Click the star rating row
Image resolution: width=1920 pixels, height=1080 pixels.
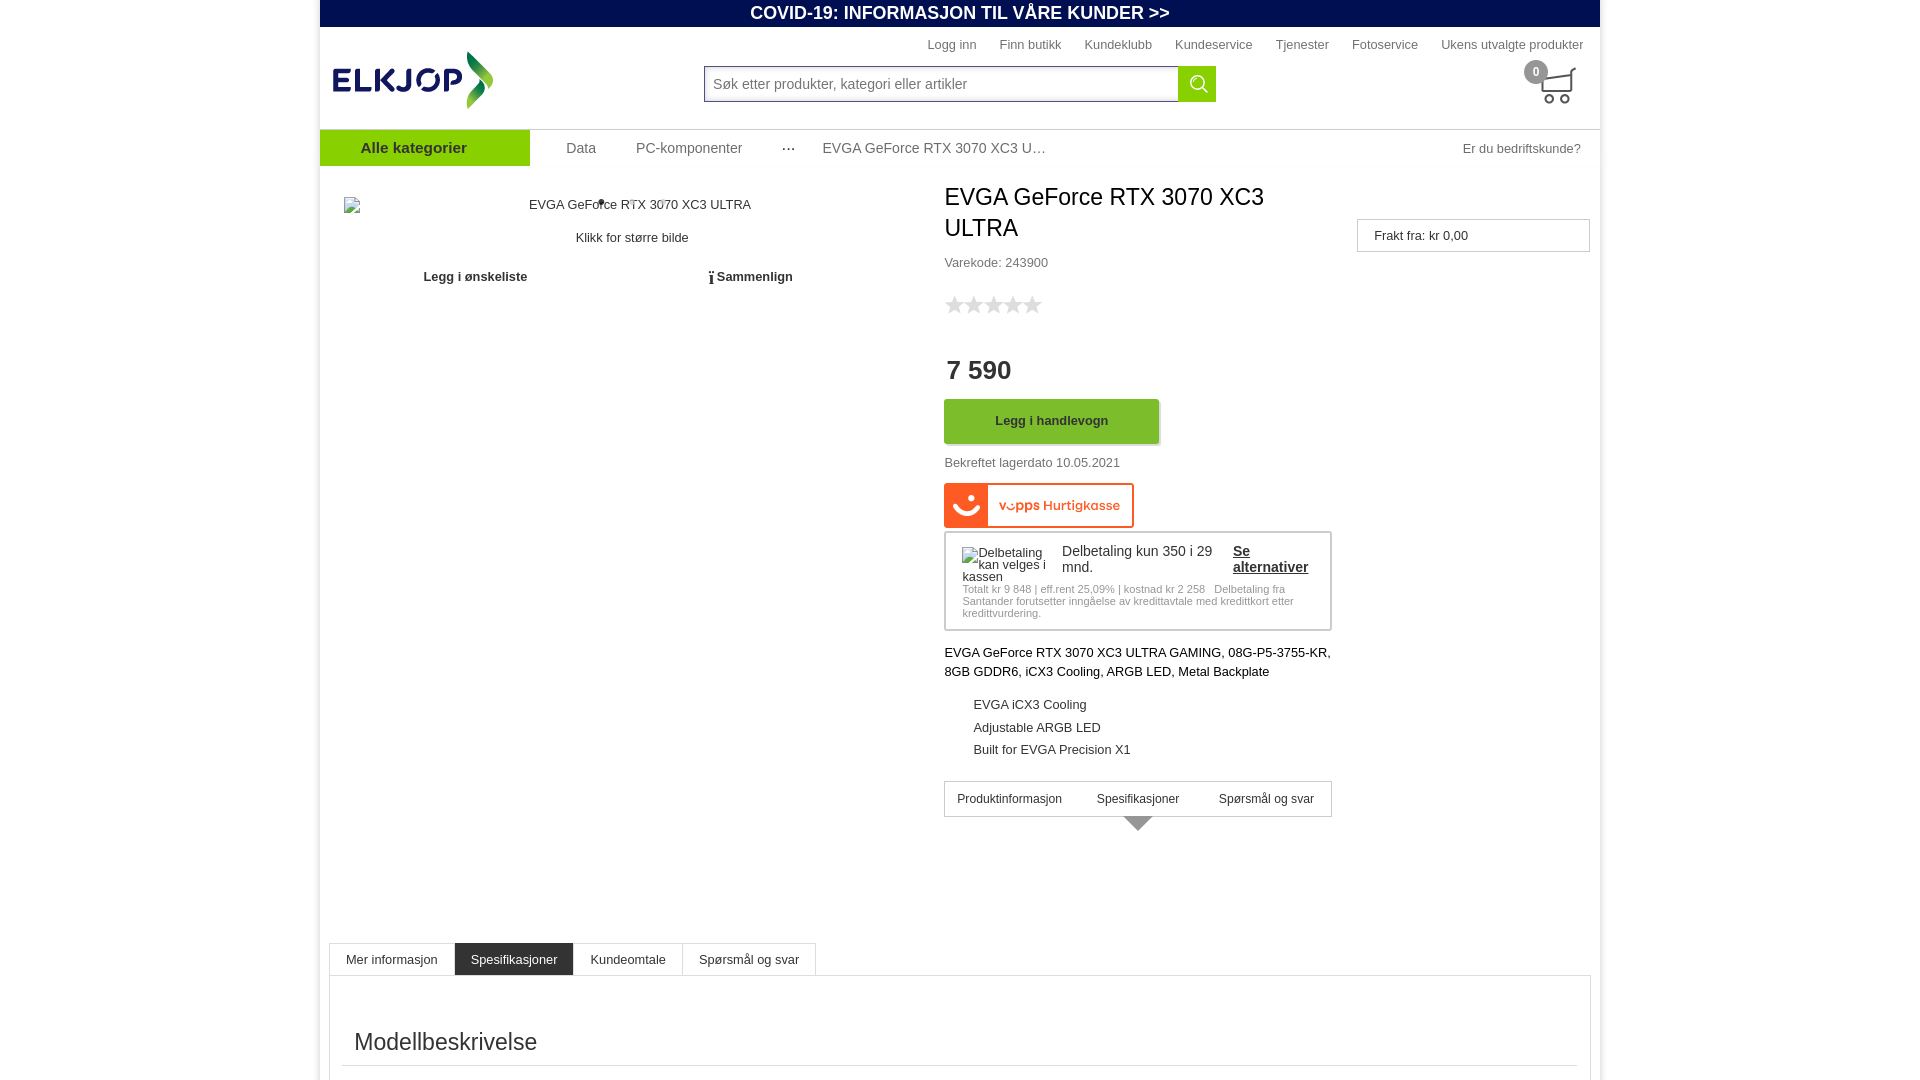pos(993,305)
